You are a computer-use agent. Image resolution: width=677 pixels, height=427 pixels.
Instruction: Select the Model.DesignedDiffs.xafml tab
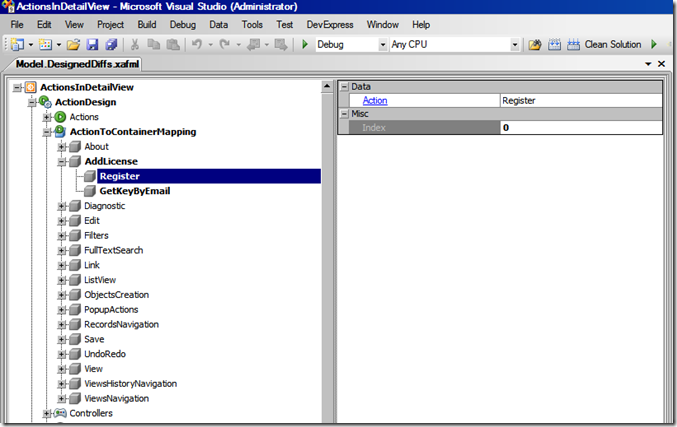click(x=77, y=64)
